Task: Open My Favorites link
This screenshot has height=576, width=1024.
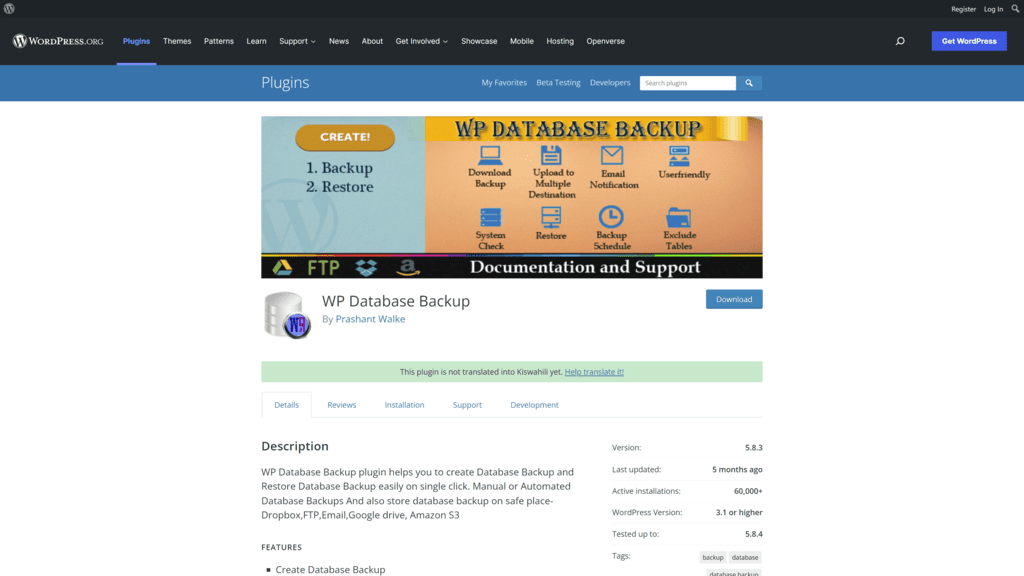Action: click(x=504, y=83)
